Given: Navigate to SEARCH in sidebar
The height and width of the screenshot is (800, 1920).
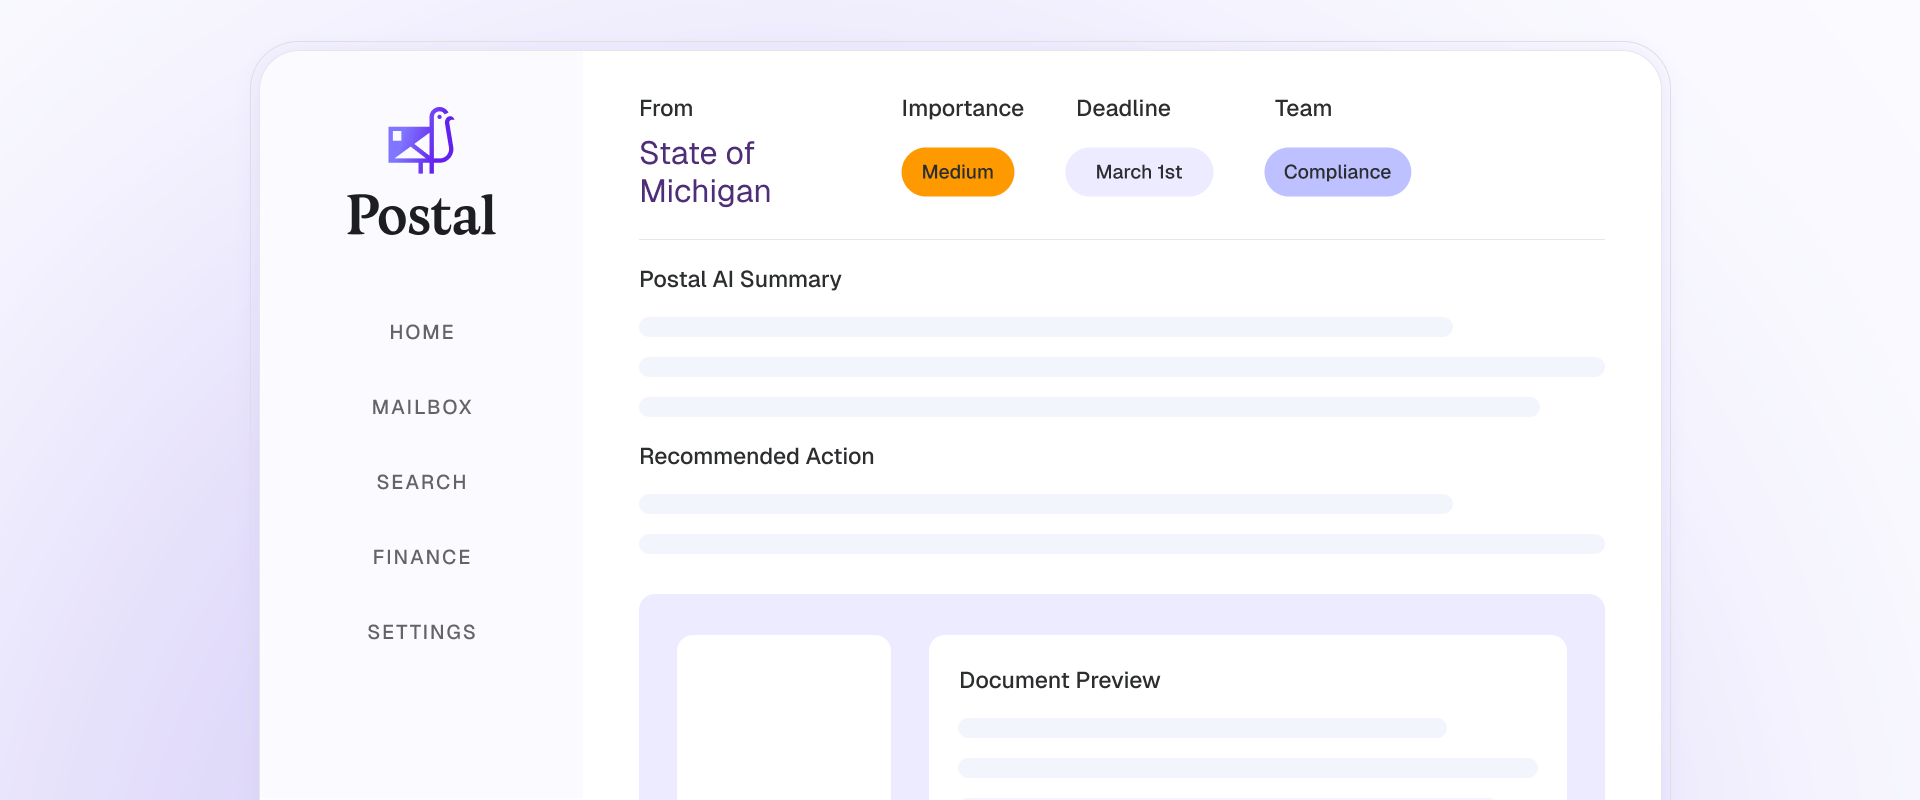Looking at the screenshot, I should 422,482.
